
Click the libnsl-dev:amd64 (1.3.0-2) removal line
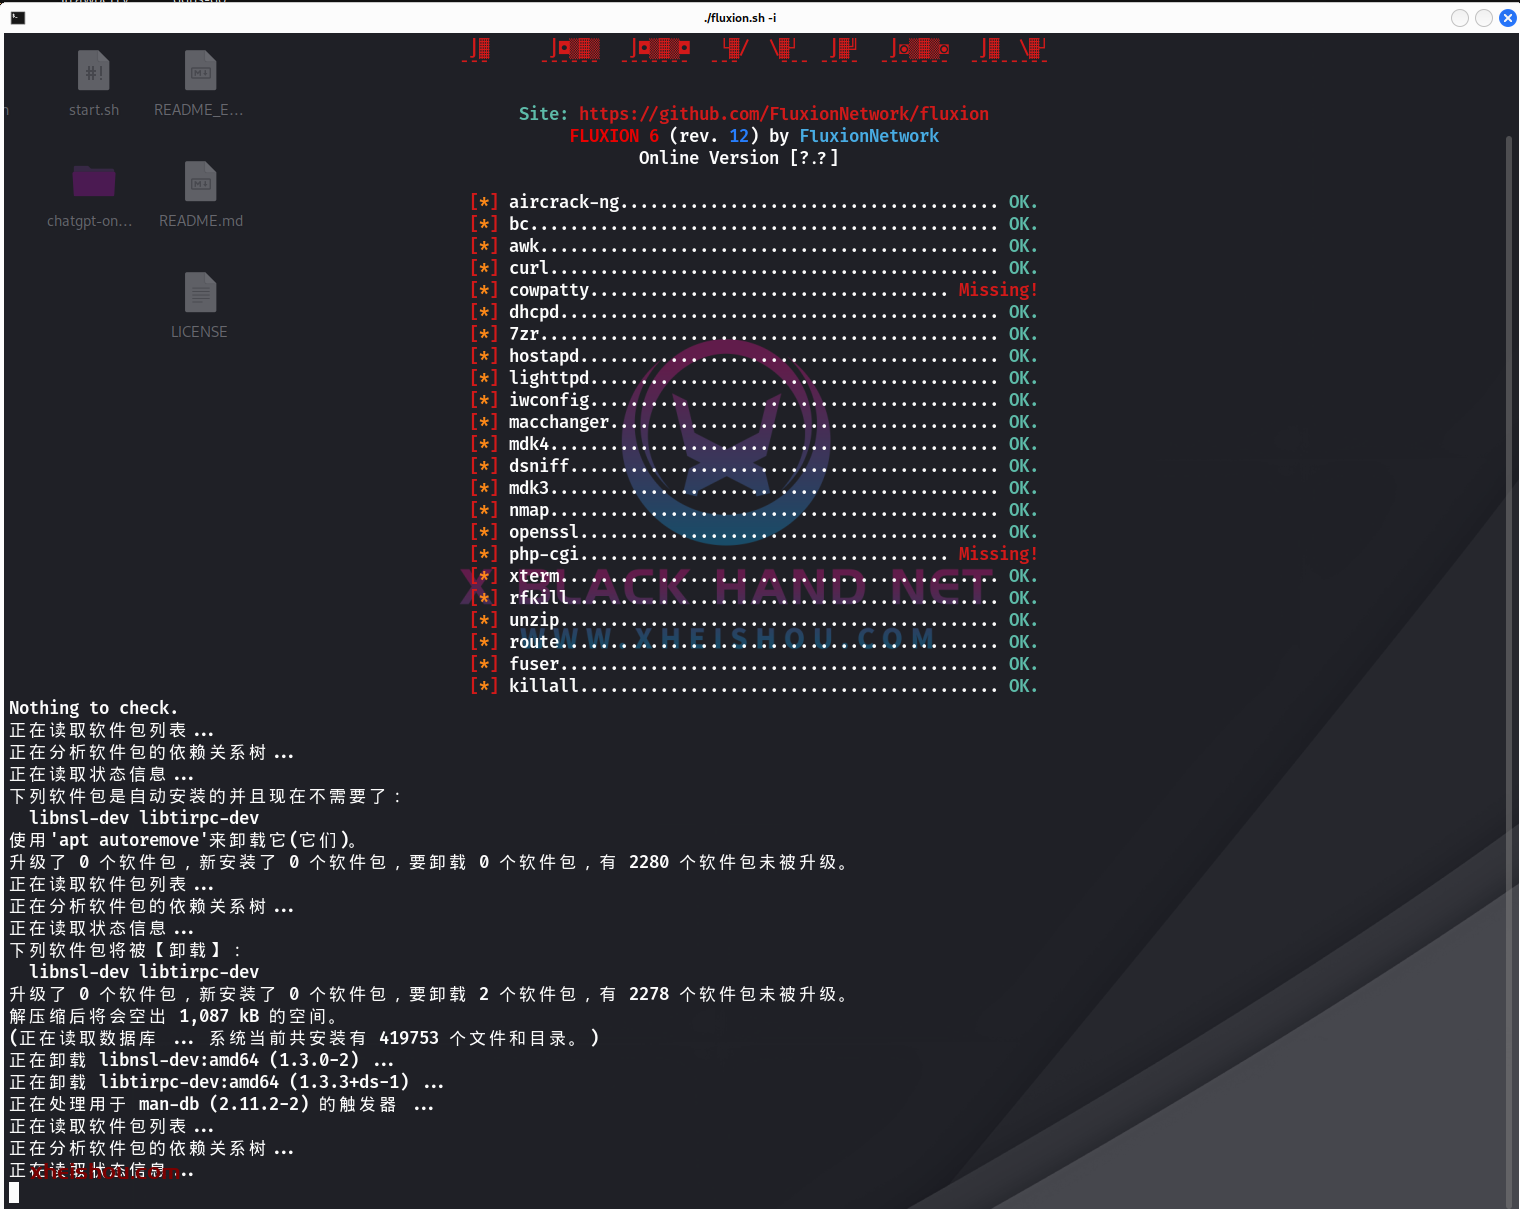coord(202,1060)
